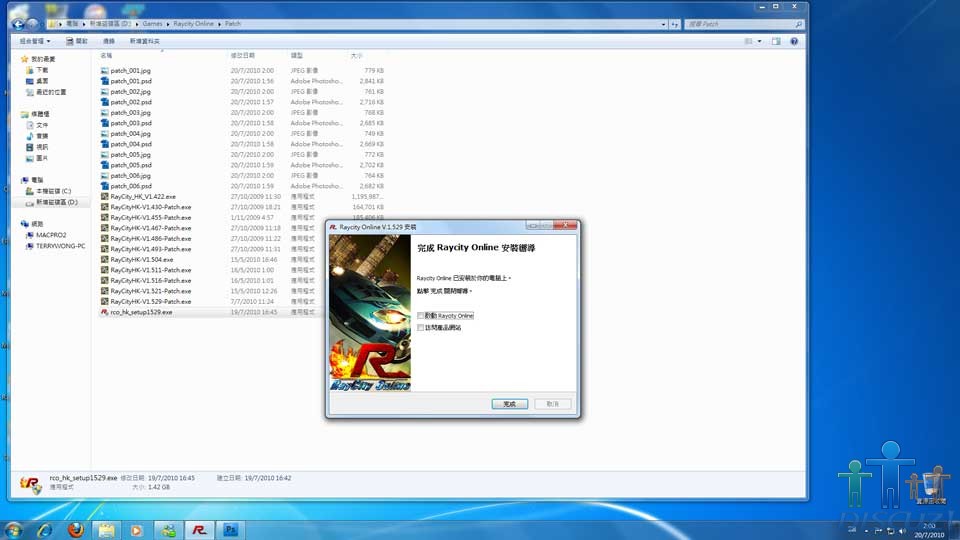Viewport: 960px width, 540px height.
Task: Click Games in the breadcrumb path
Action: tap(152, 24)
